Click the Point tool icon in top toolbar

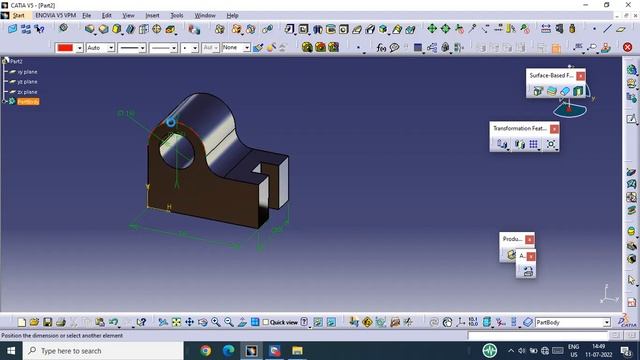594,29
